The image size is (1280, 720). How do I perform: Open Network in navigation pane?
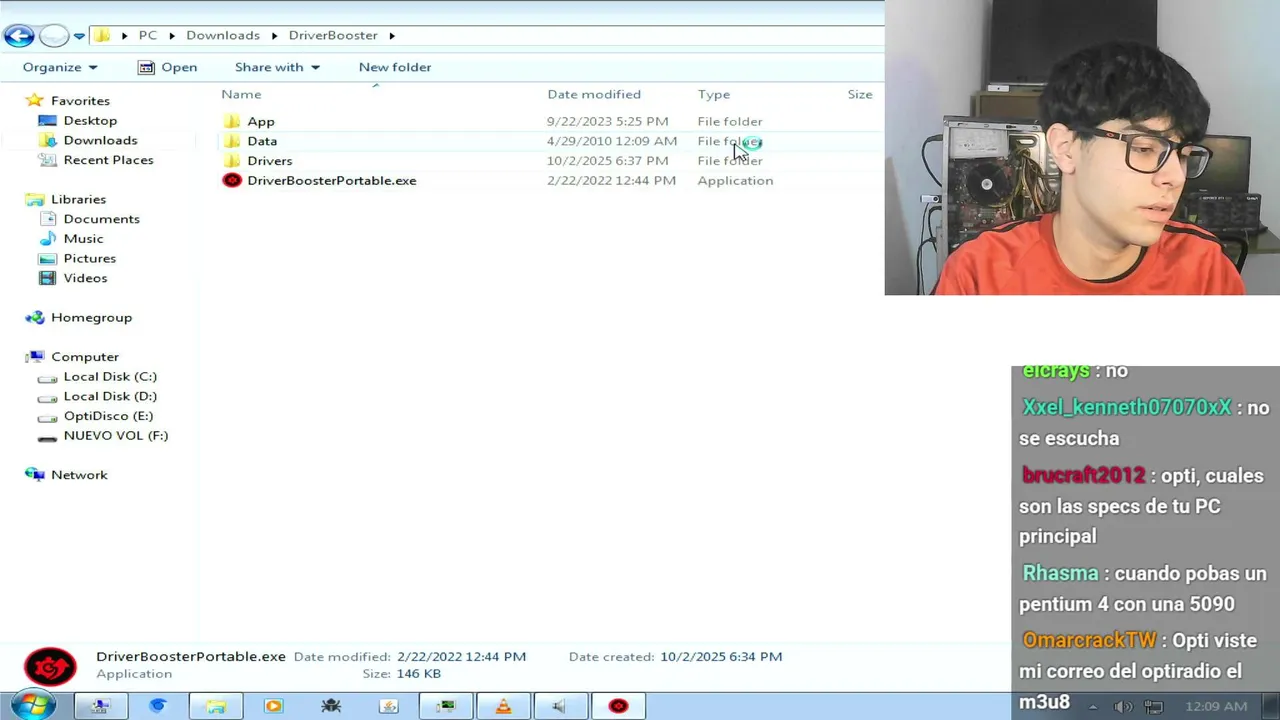coord(79,475)
